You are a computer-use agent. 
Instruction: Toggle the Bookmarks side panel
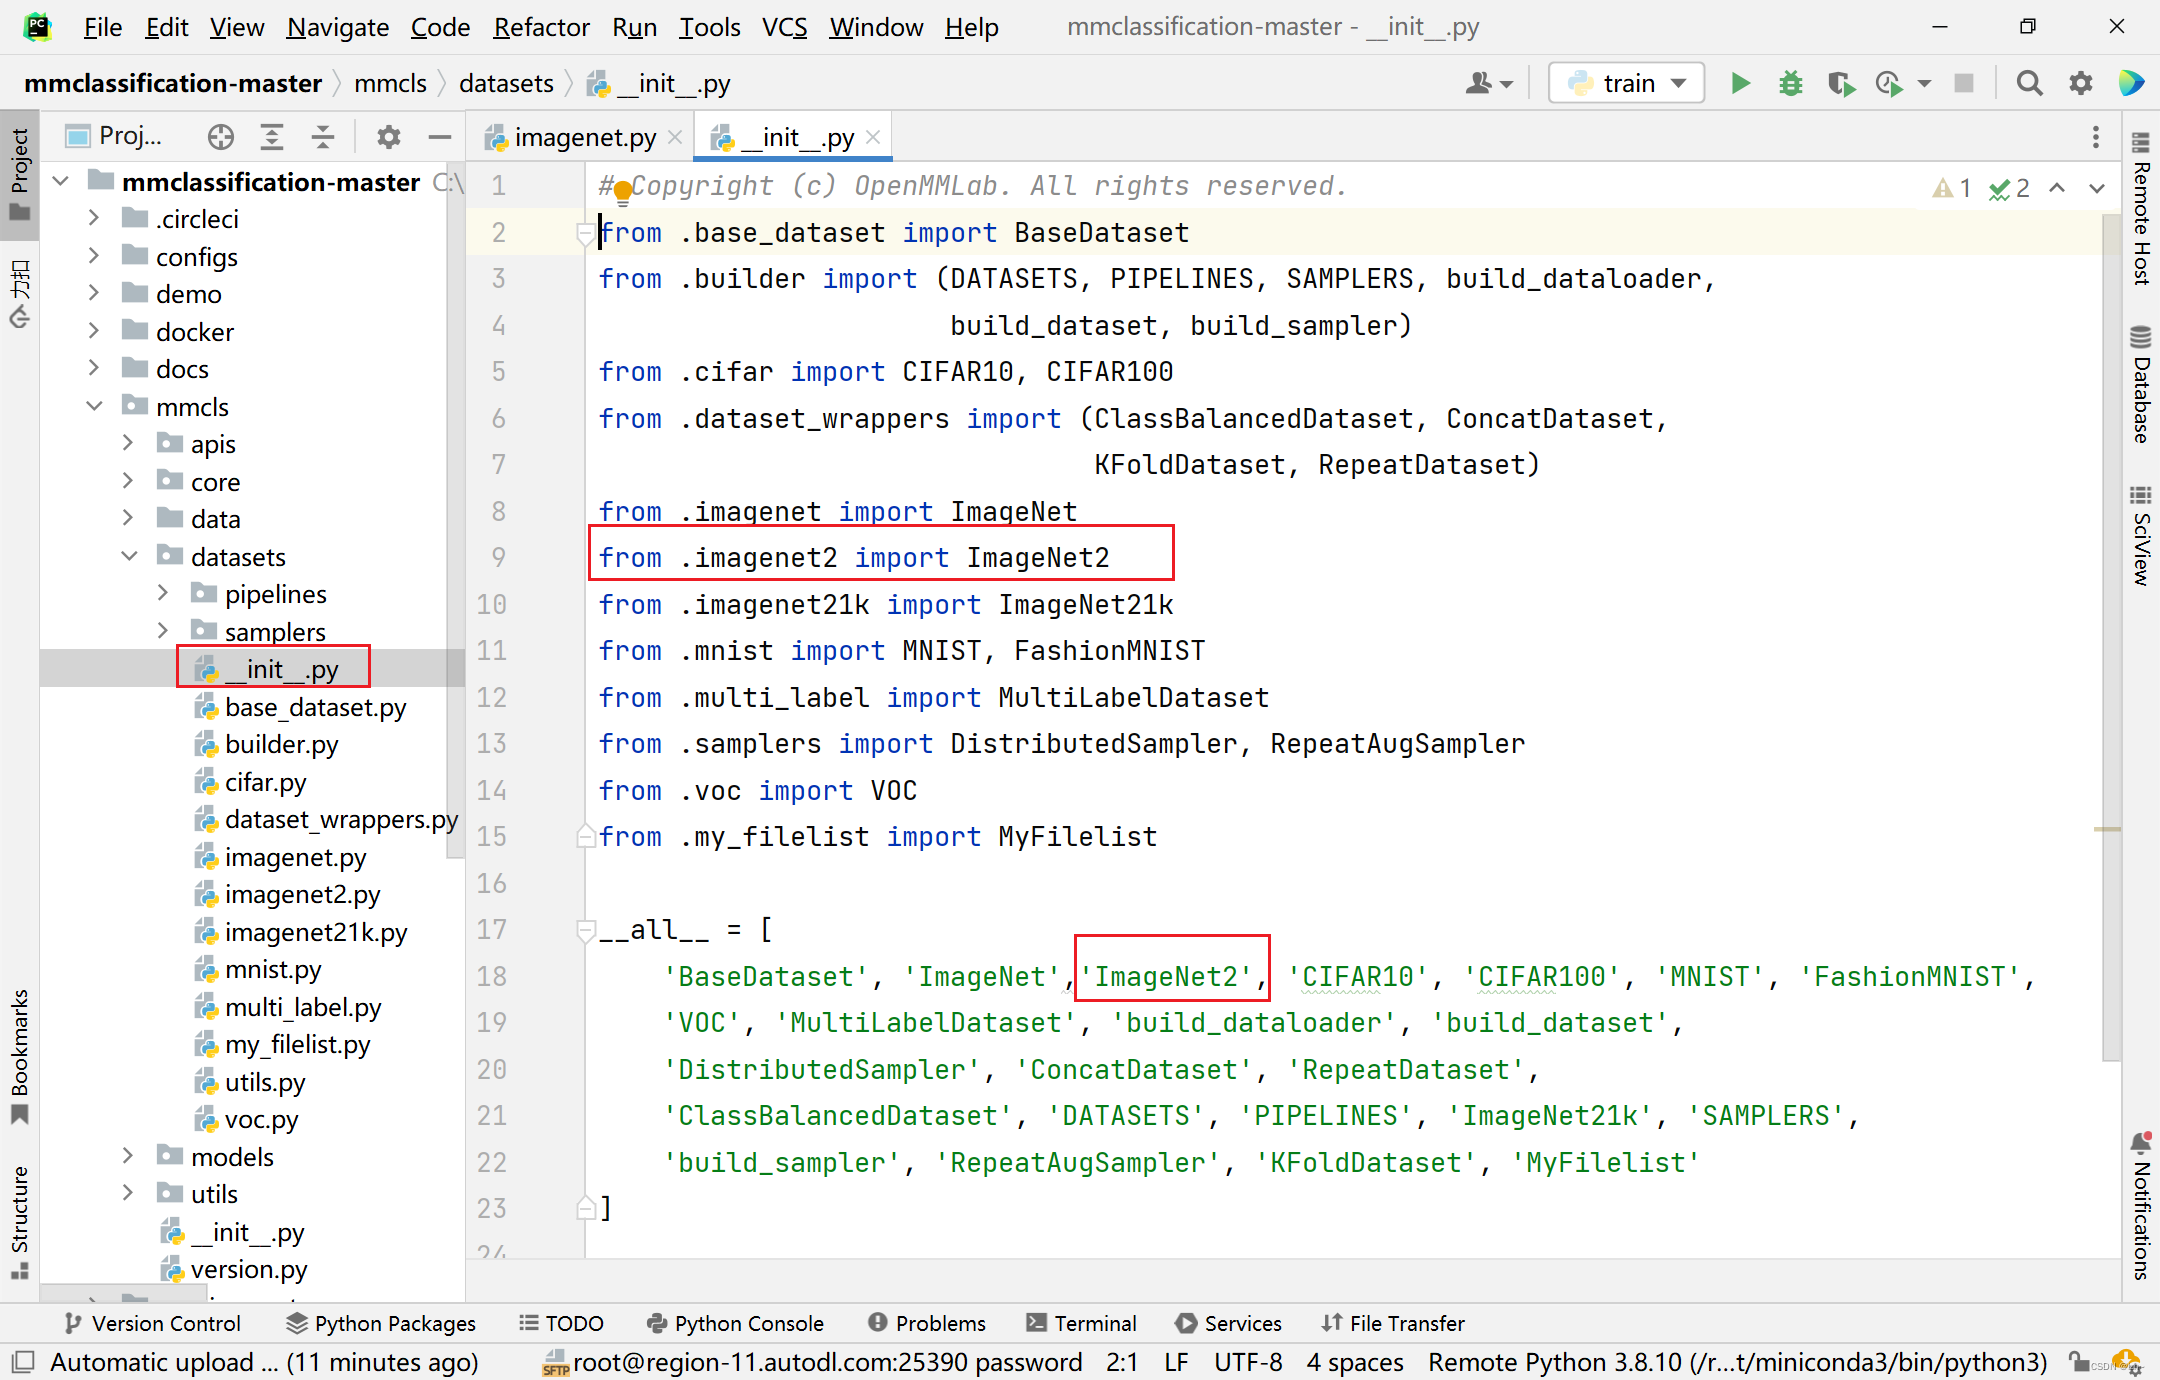coord(19,1056)
